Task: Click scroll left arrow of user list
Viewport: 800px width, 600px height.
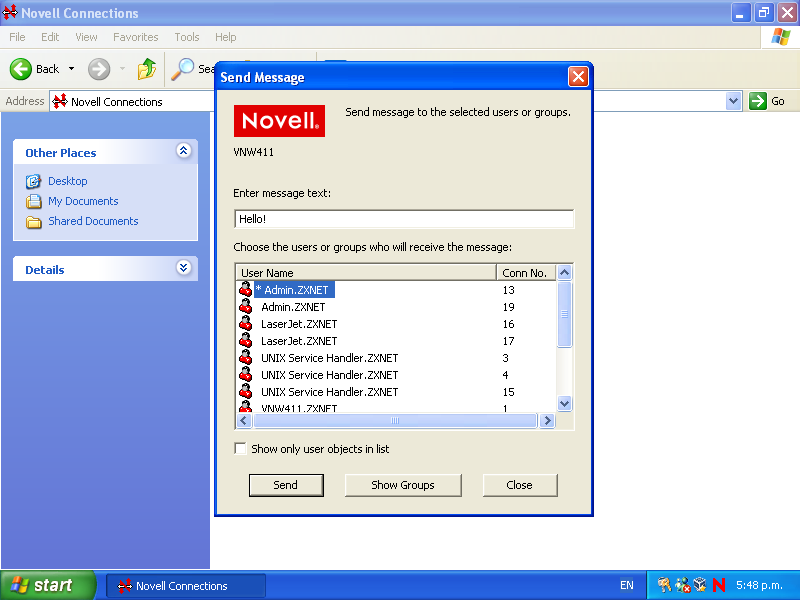Action: pos(243,420)
